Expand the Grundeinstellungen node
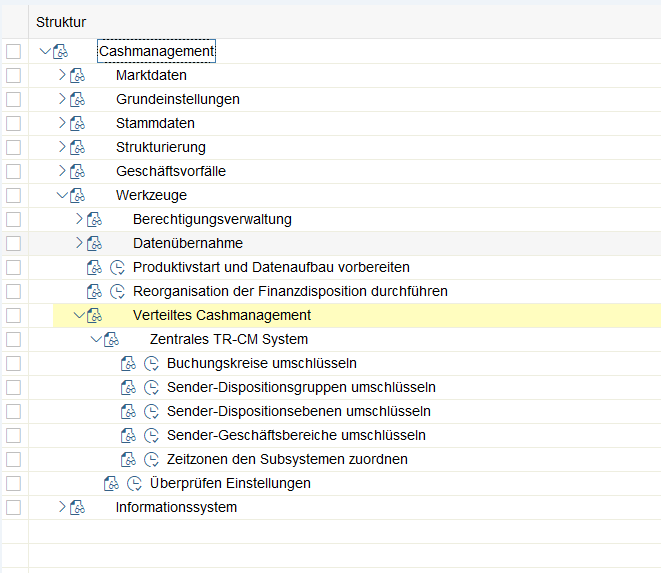This screenshot has width=661, height=573. point(62,99)
